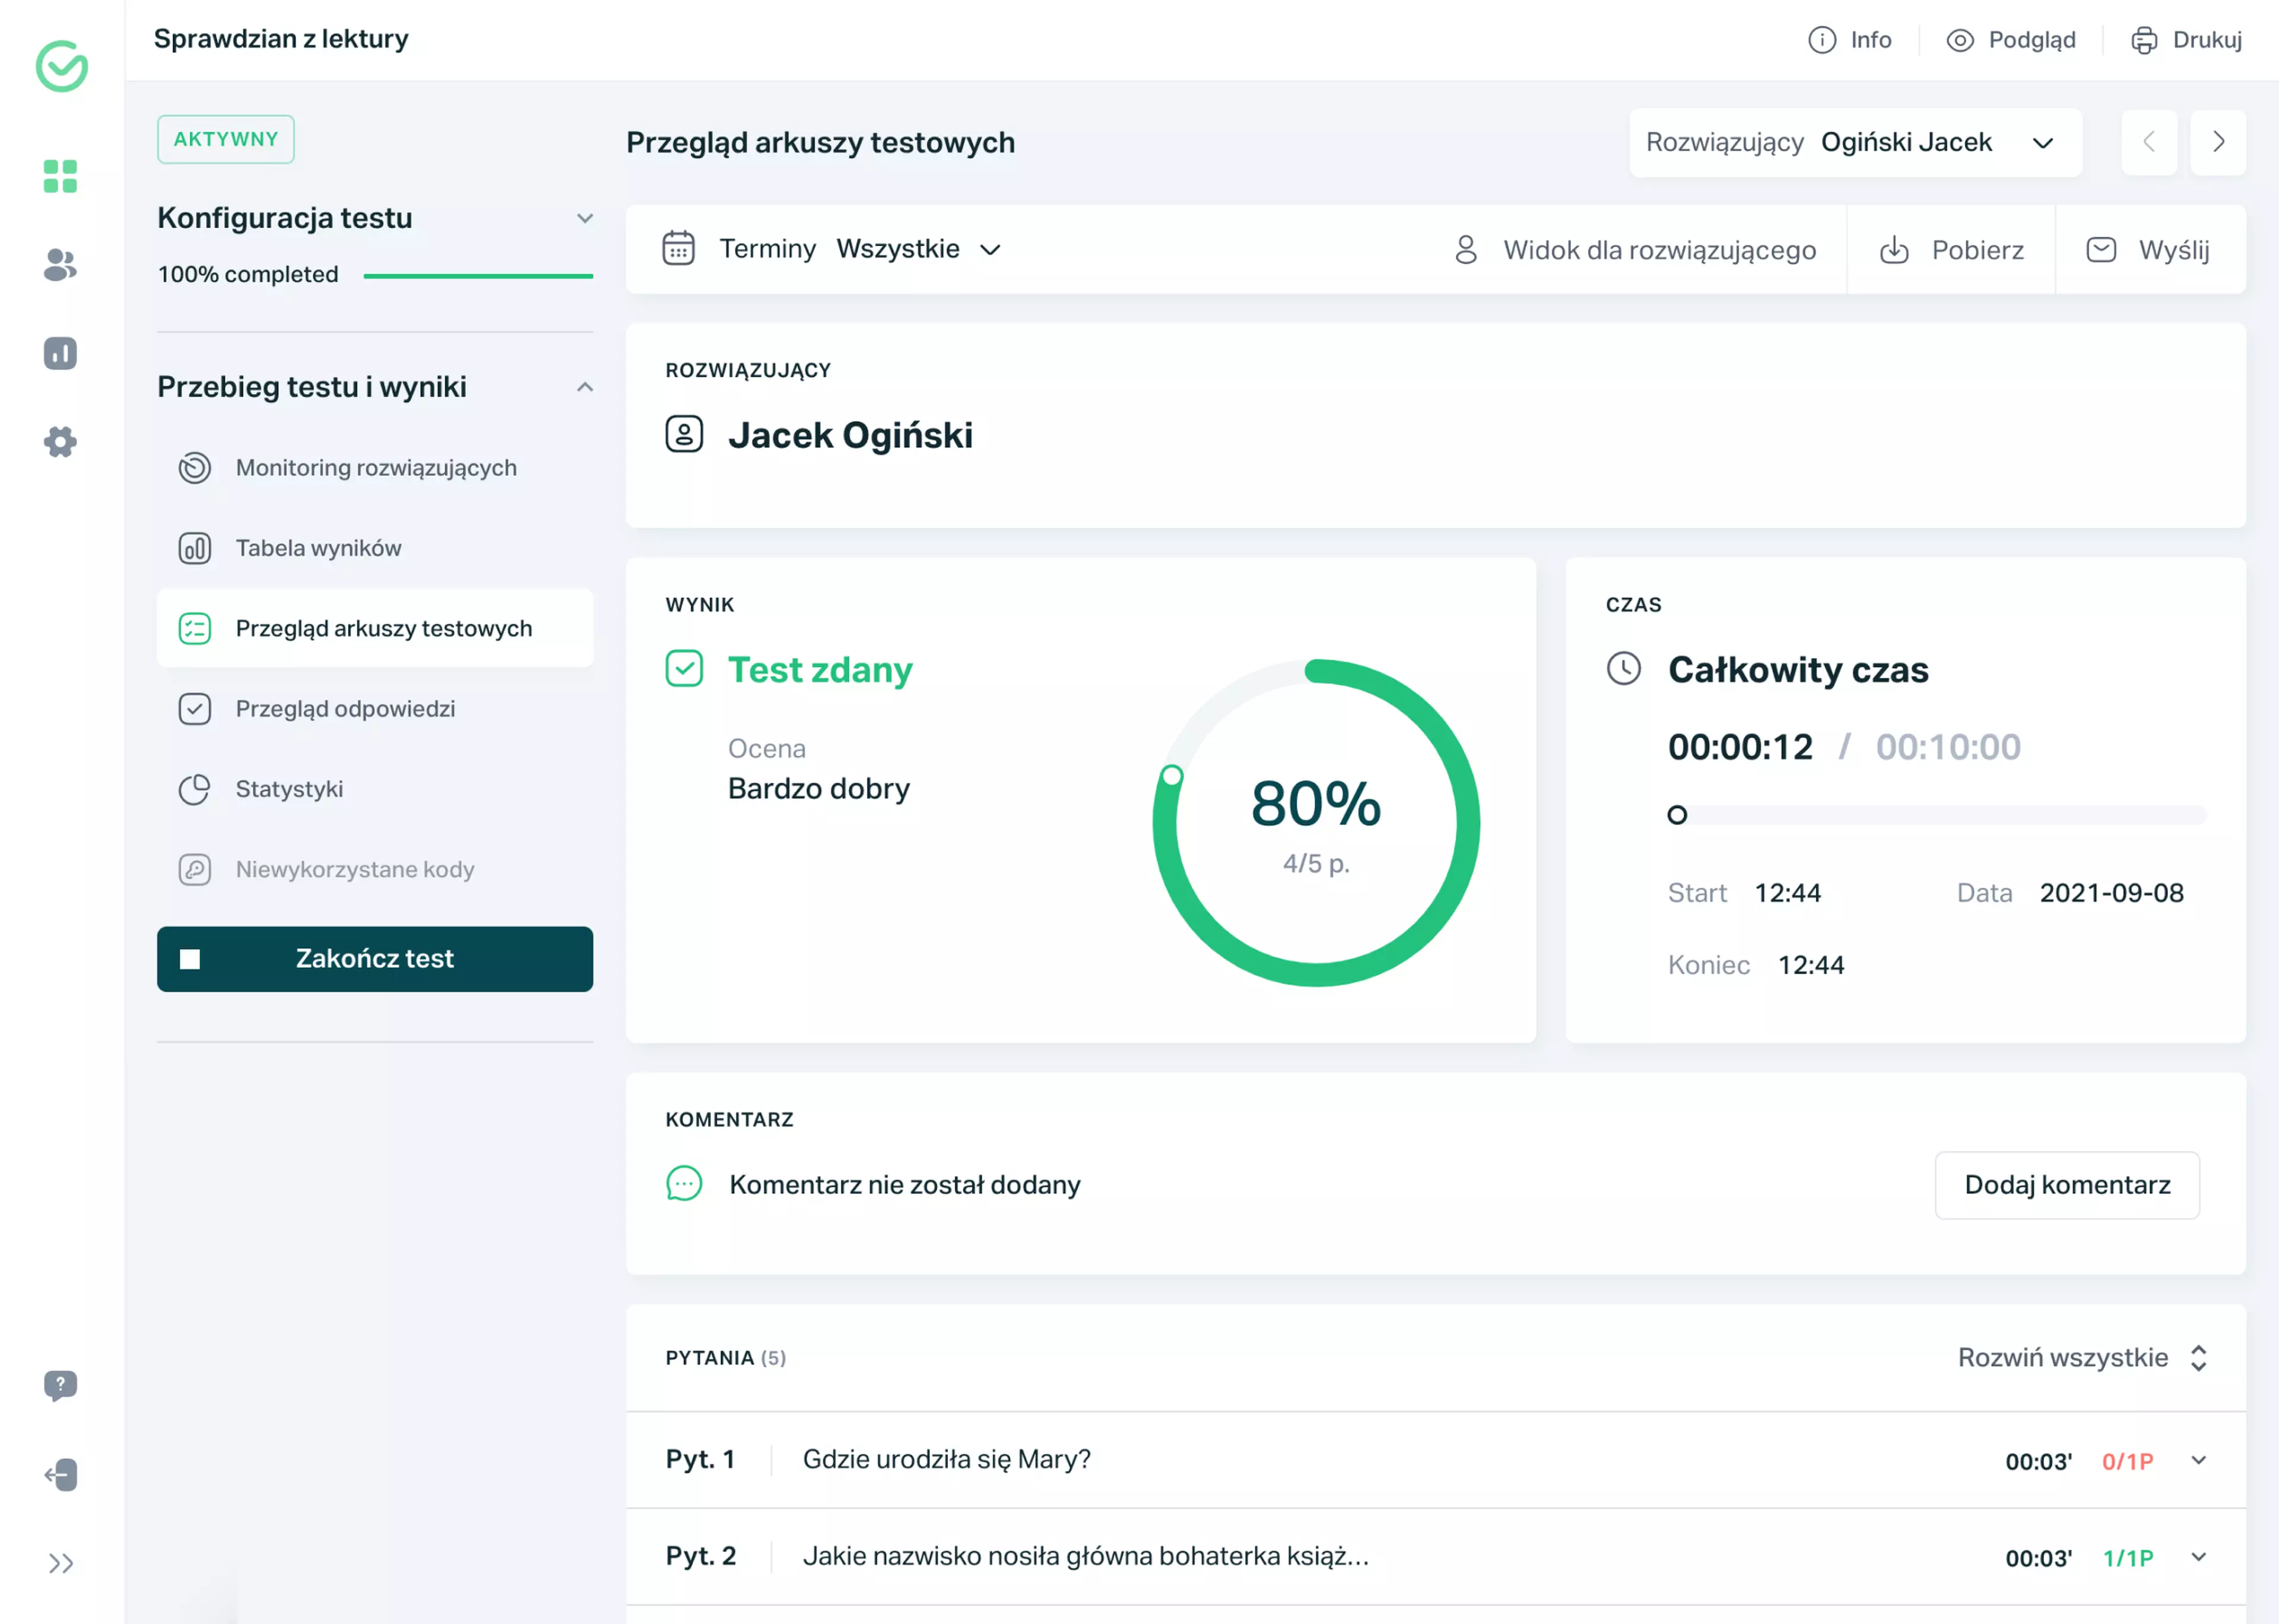Open the users icon in left sidebar

(60, 265)
